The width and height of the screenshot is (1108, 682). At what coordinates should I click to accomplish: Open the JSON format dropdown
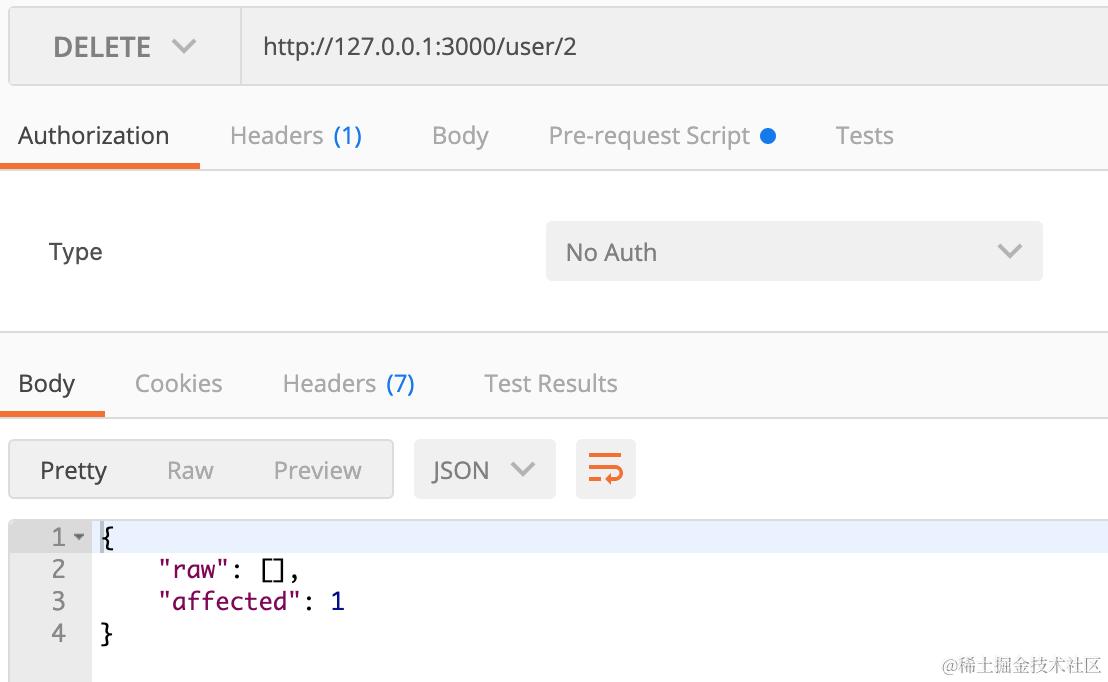(484, 469)
